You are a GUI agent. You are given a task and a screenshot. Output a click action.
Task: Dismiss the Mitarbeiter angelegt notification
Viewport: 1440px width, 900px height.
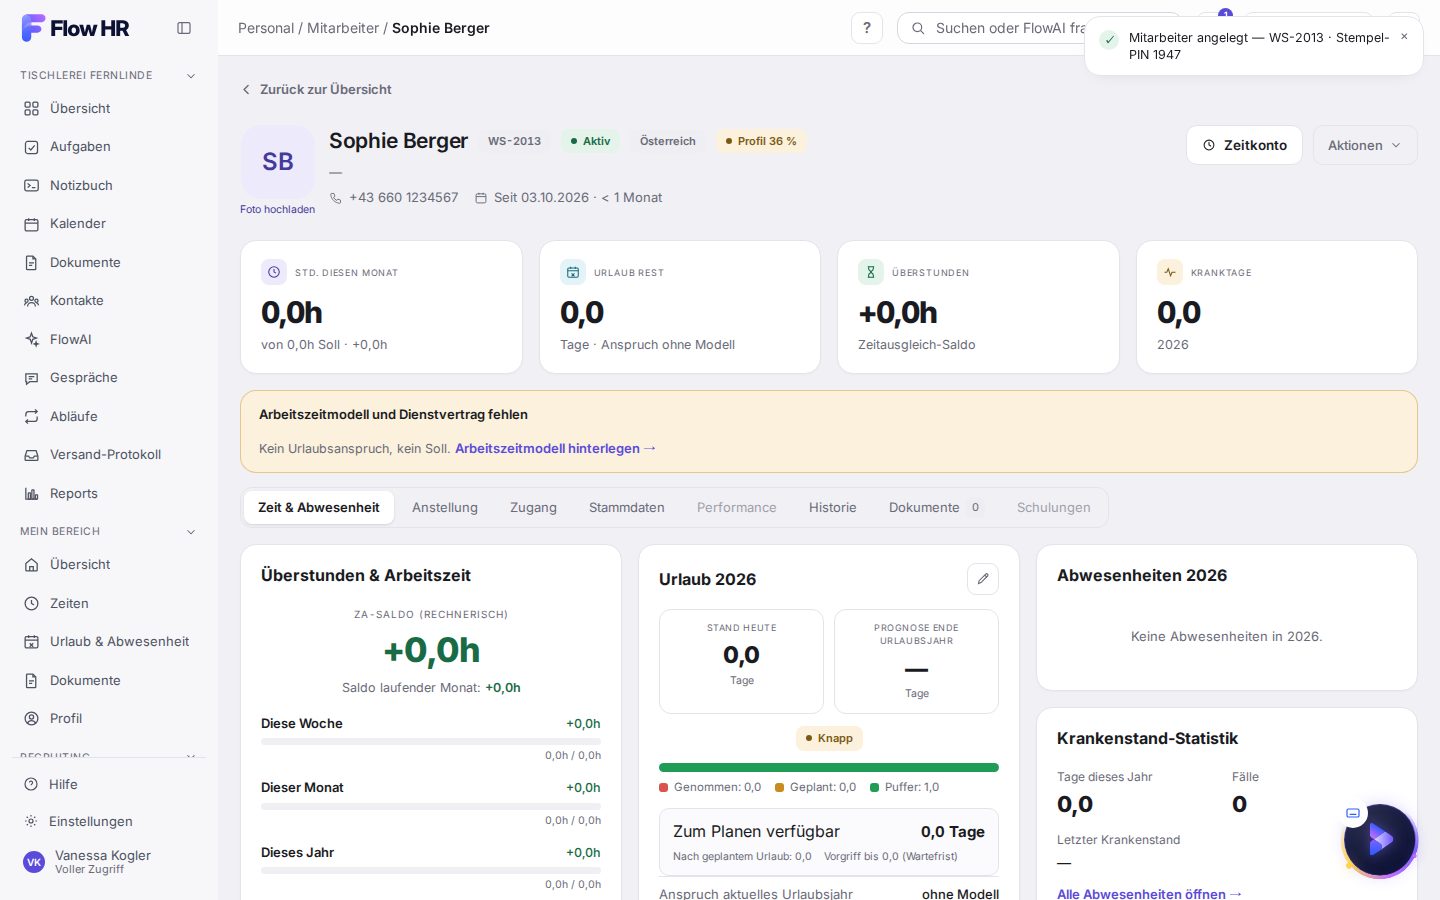tap(1404, 37)
